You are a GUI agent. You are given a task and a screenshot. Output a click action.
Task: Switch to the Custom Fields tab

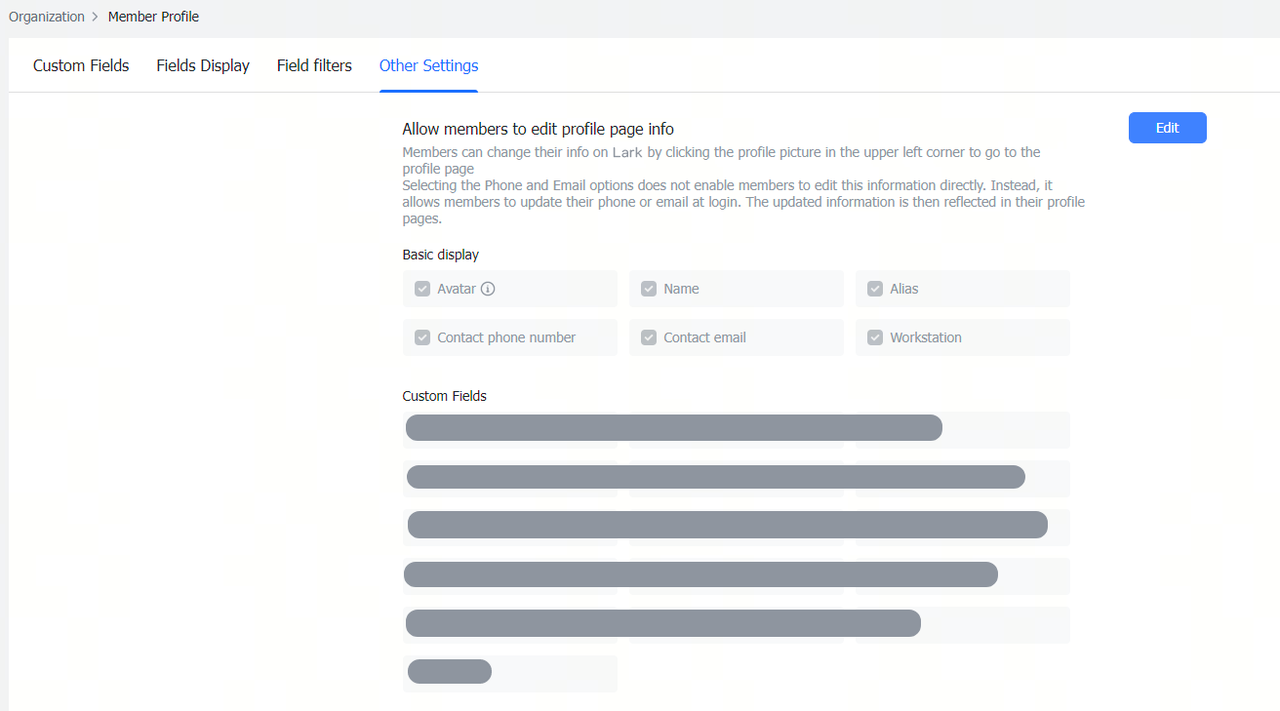tap(81, 66)
